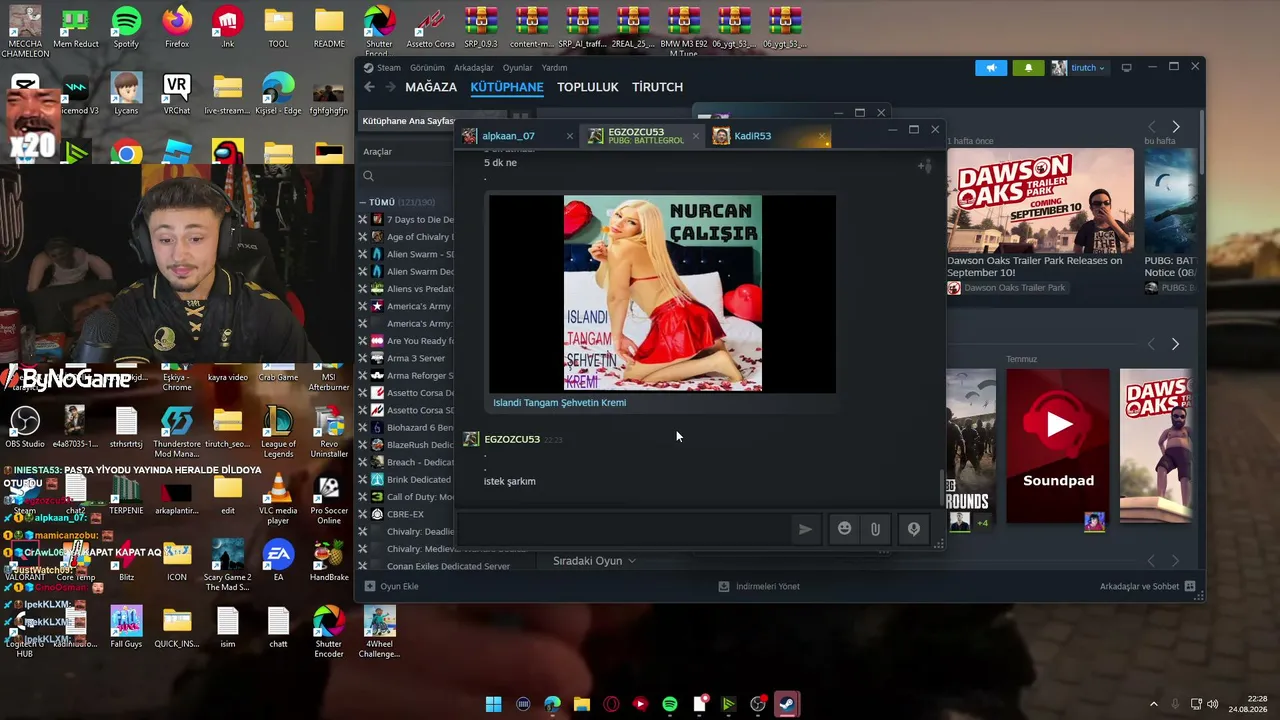The height and width of the screenshot is (720, 1280).
Task: Click the add-friend icon in chat
Action: (925, 165)
